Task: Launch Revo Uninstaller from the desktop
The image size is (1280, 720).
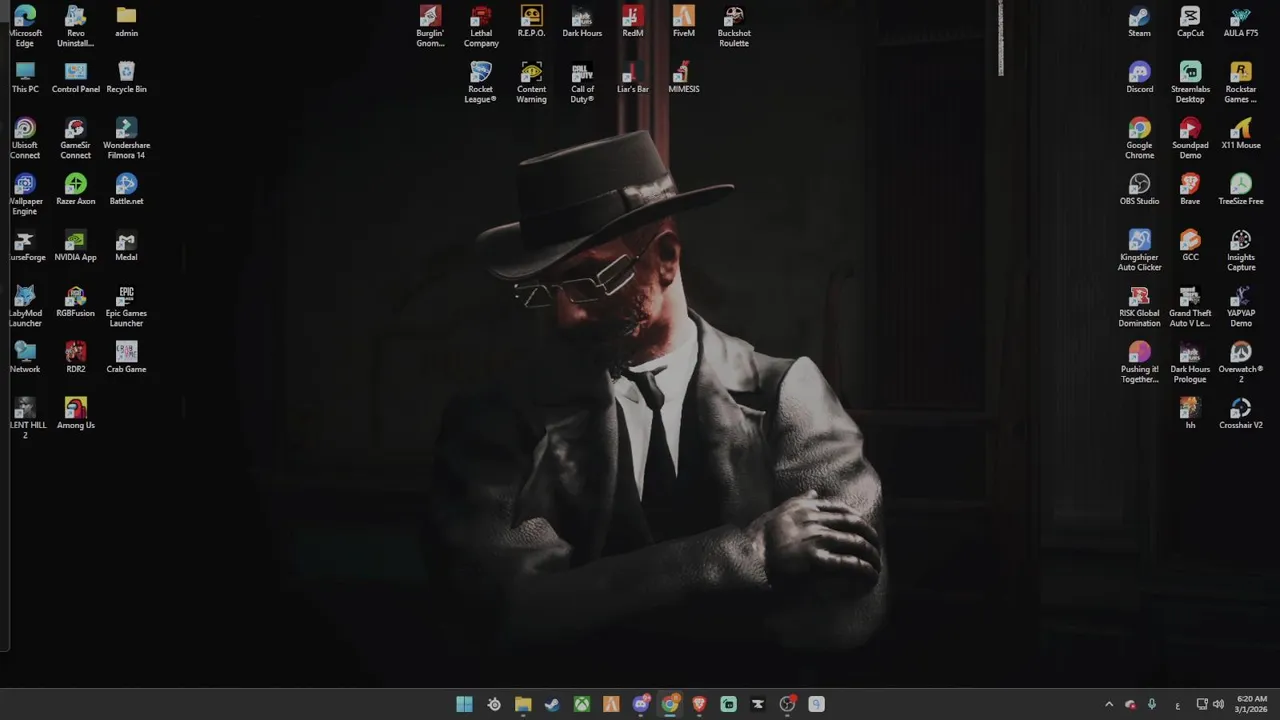Action: tap(76, 27)
